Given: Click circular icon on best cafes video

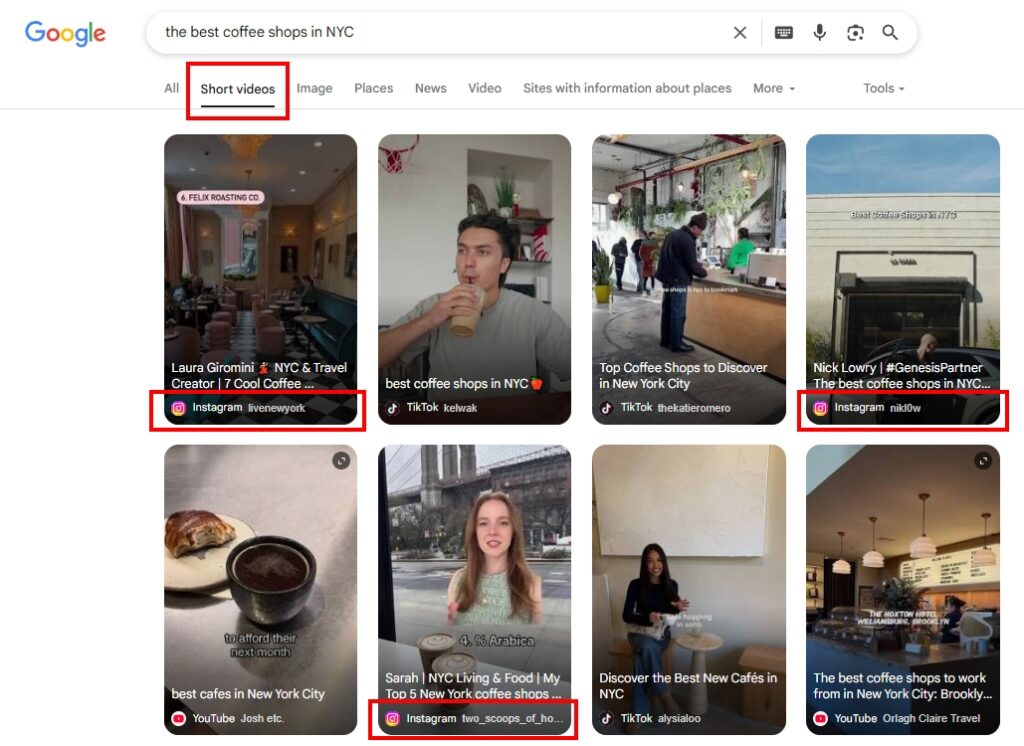Looking at the screenshot, I should [341, 461].
